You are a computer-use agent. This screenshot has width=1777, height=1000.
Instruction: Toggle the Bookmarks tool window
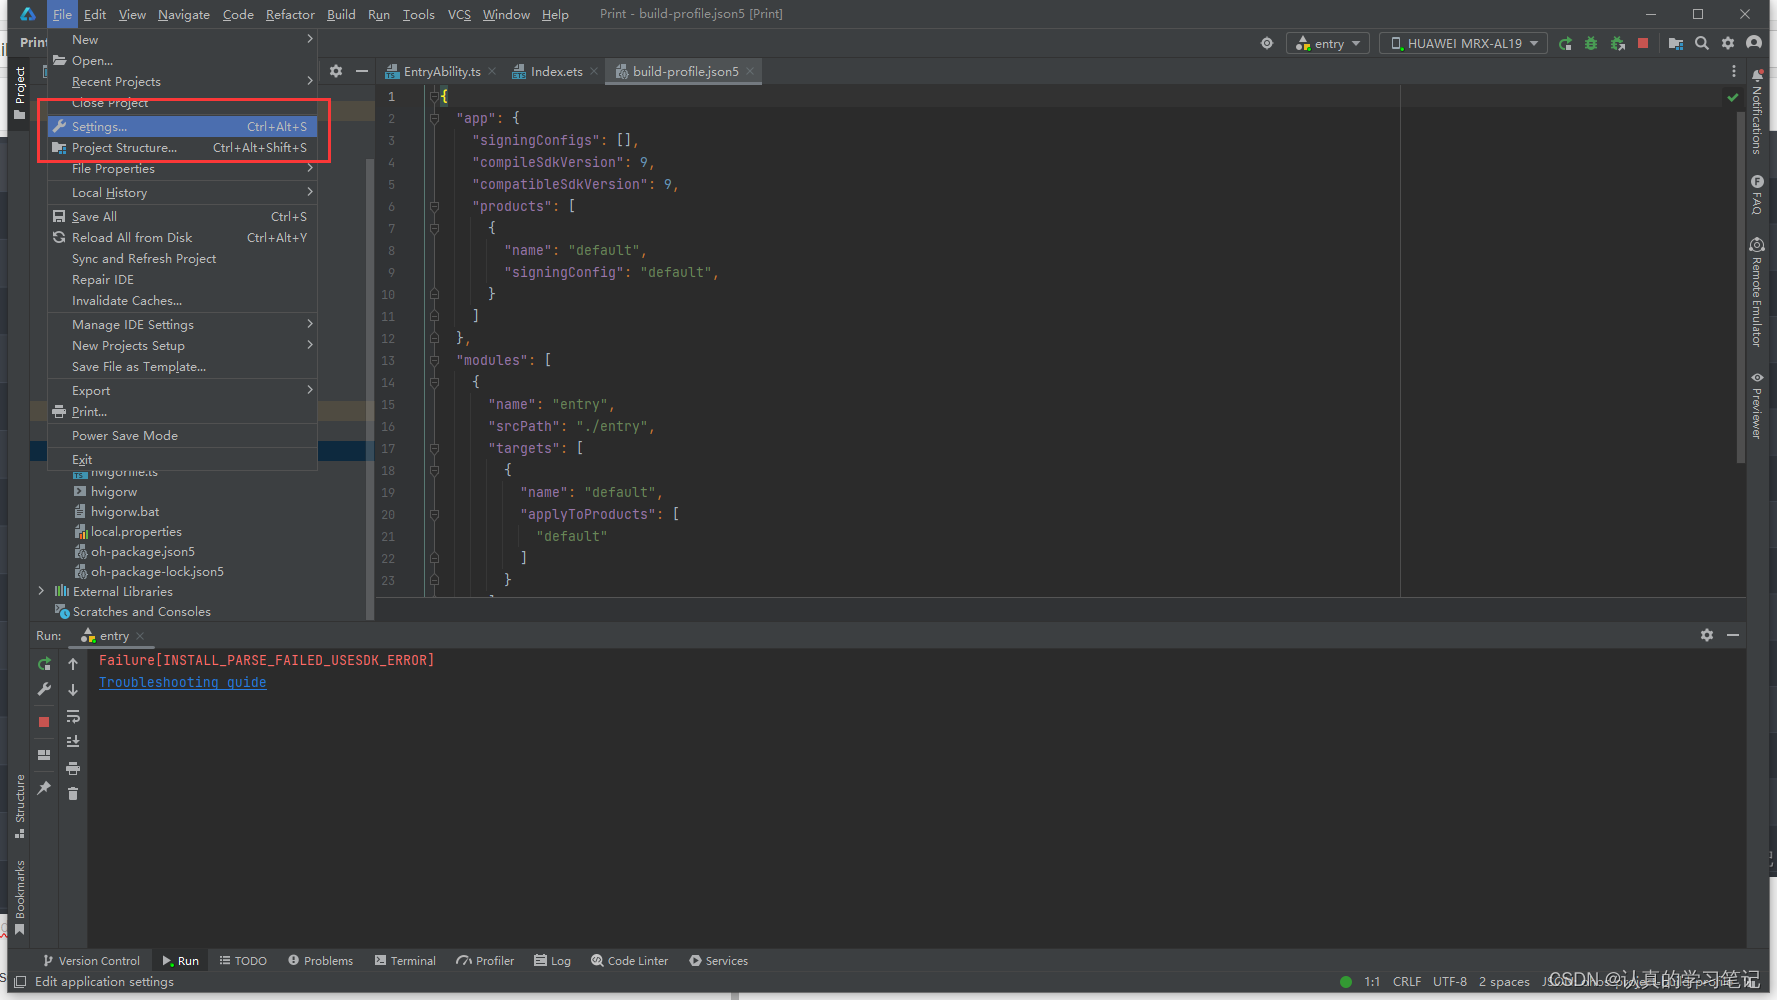(x=20, y=898)
